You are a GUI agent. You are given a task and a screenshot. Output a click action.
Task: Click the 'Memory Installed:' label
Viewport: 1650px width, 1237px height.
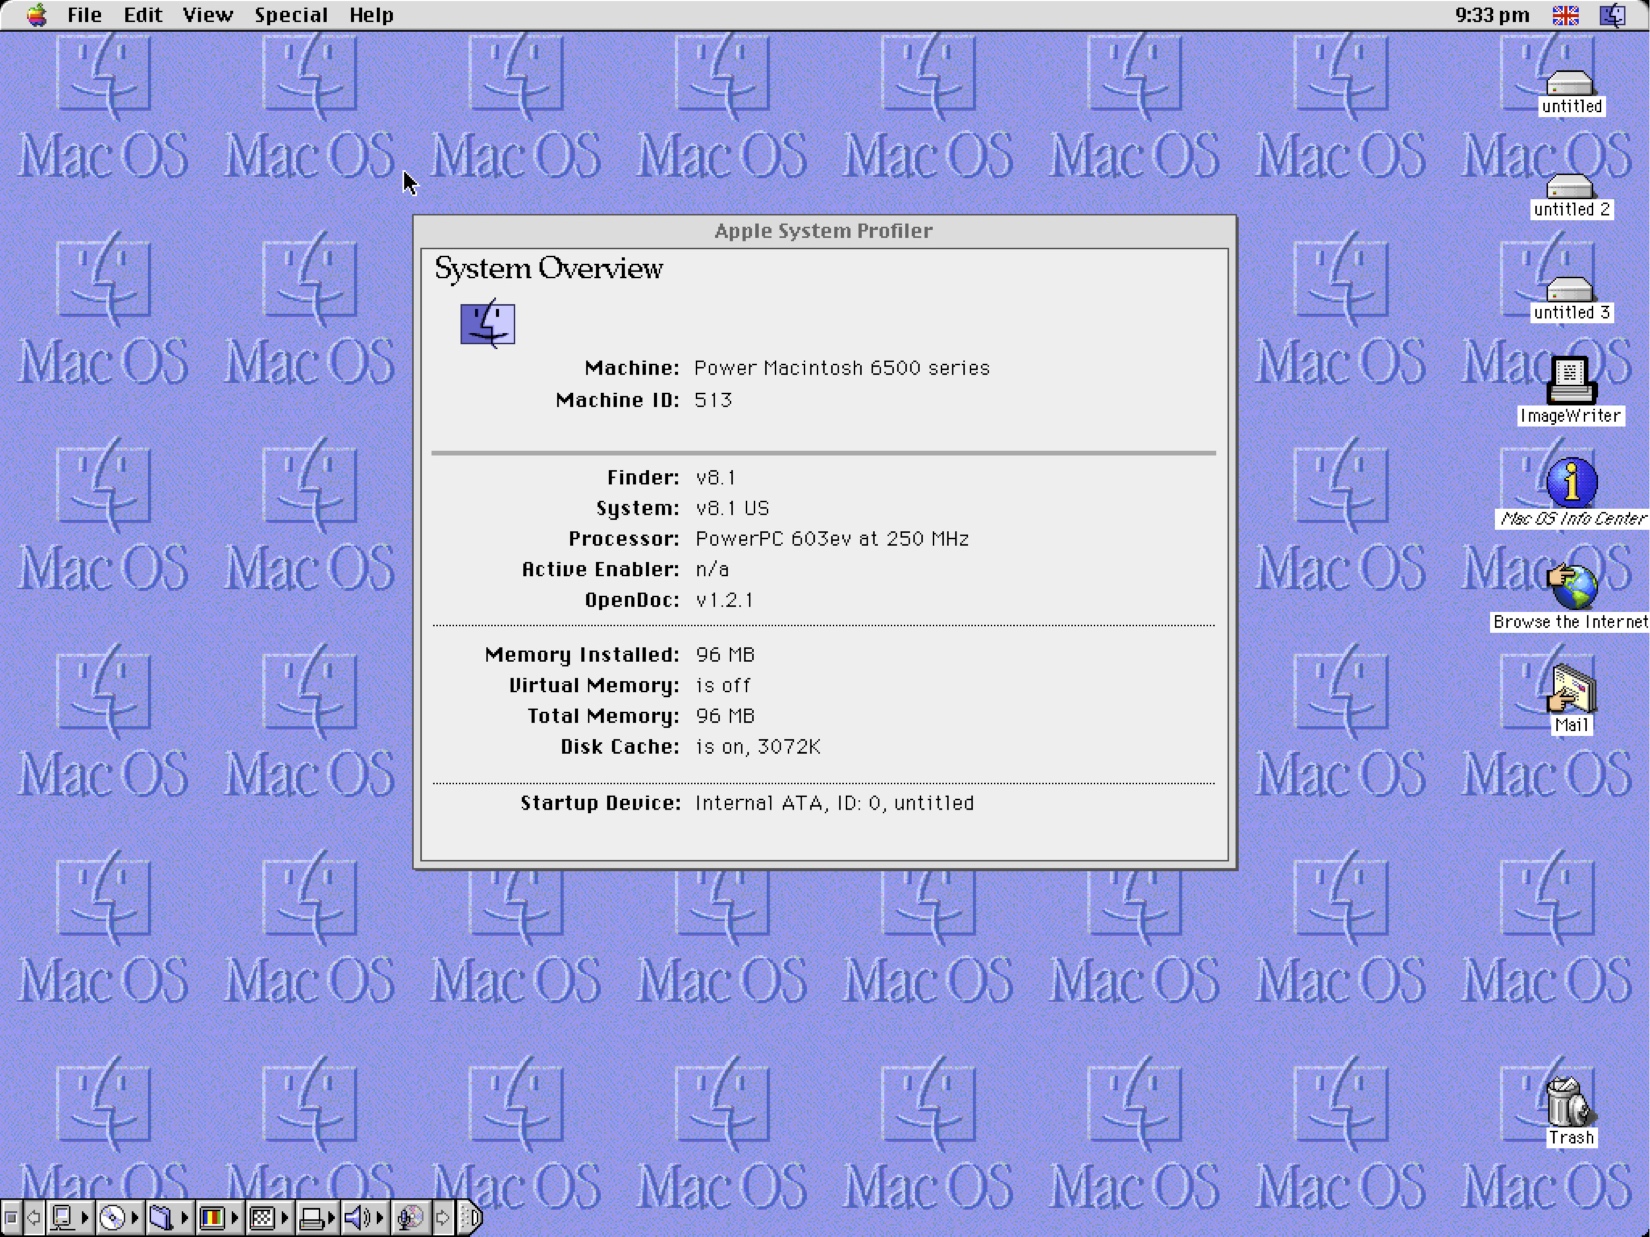click(582, 655)
